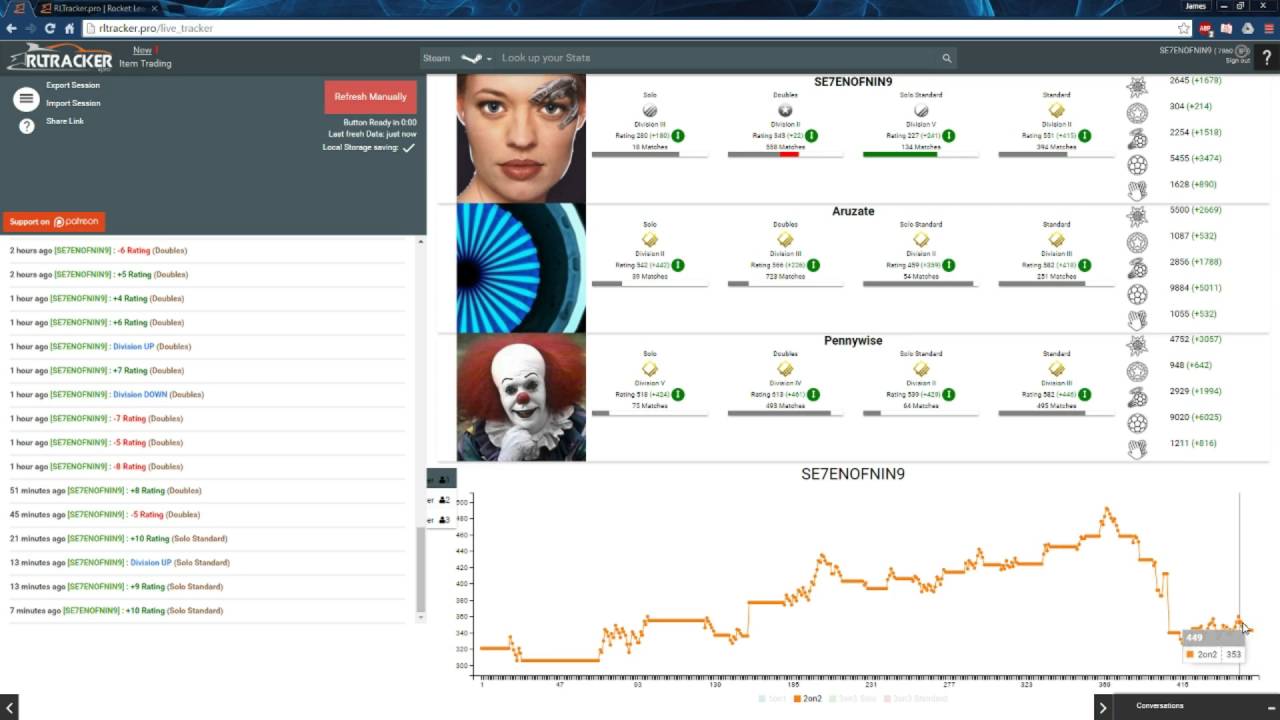Click the stat icon beside 304 (+214)
Screen dimensions: 1280x720
(x=1137, y=113)
